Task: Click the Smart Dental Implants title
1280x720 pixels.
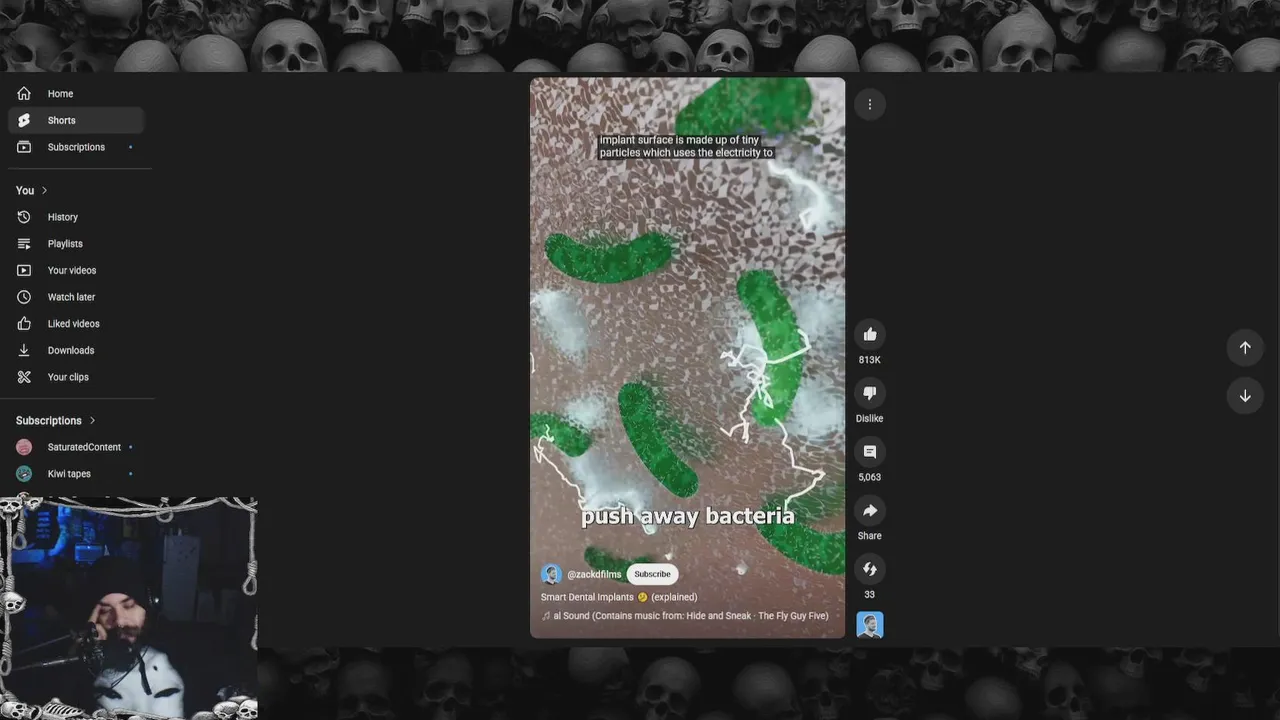Action: click(x=619, y=597)
